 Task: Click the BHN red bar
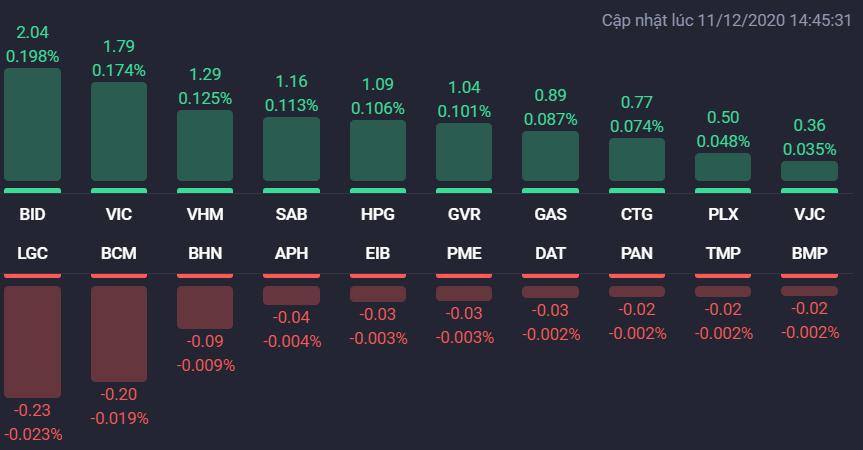pyautogui.click(x=205, y=307)
